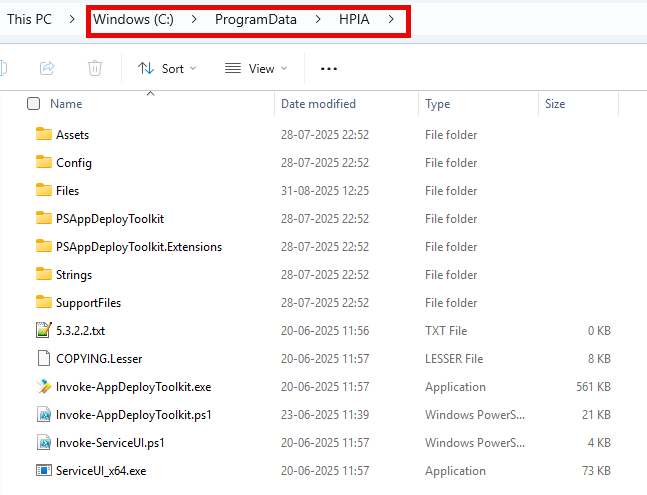Click the Delete trash can icon
647x495 pixels.
pos(95,68)
